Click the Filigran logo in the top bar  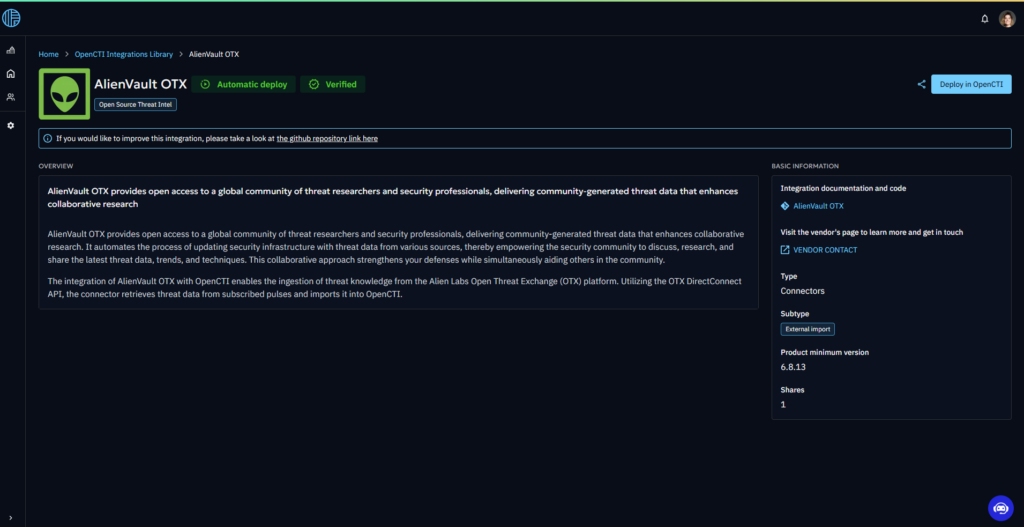coord(12,18)
